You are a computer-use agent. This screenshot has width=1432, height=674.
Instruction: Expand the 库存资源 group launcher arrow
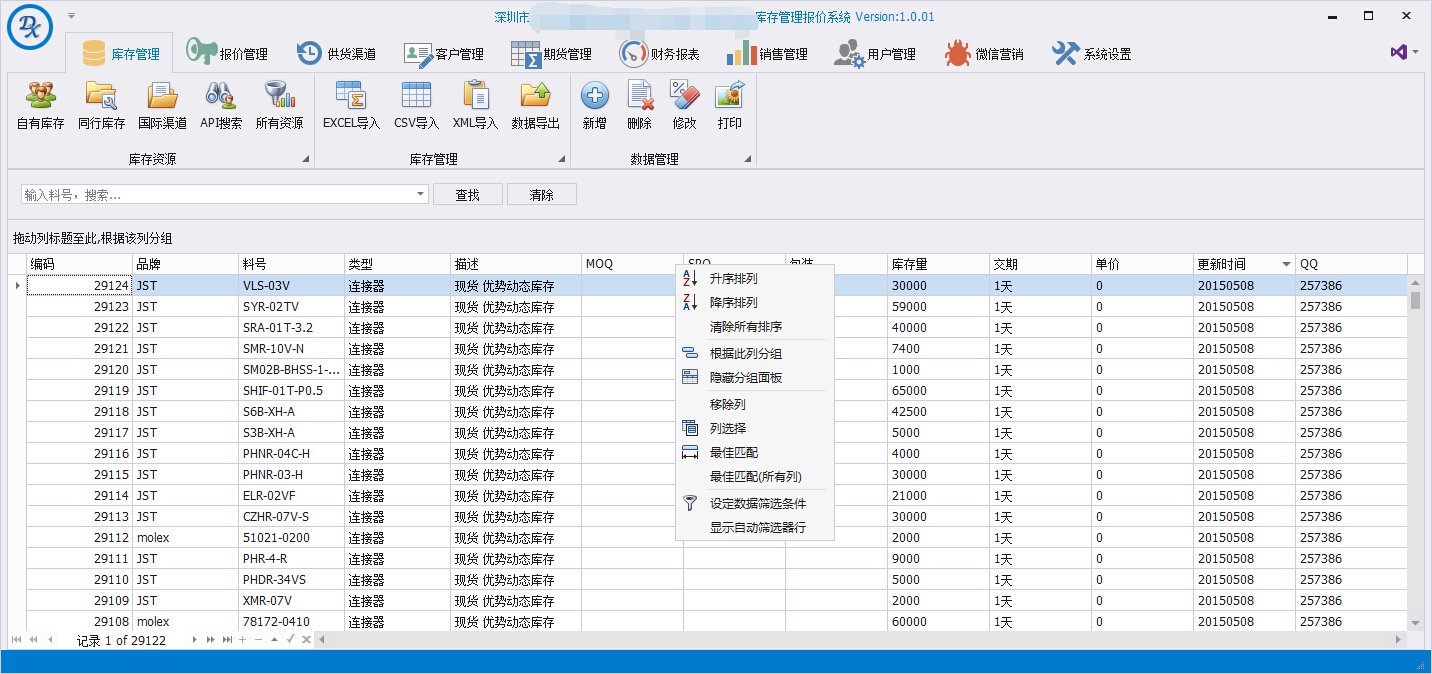306,160
